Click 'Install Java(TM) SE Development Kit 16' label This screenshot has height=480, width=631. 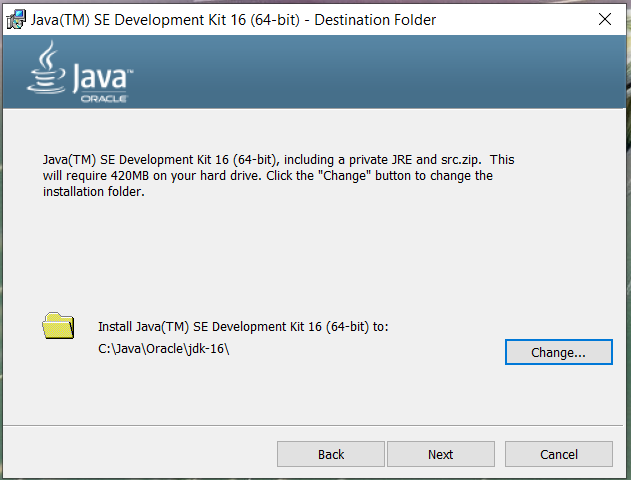point(243,327)
